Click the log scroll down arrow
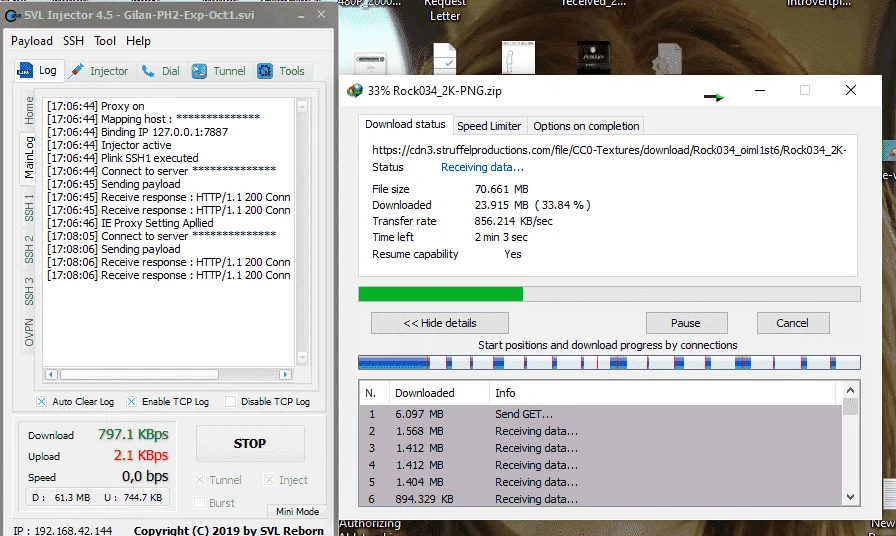Screen dimensions: 896x536 [x=302, y=358]
